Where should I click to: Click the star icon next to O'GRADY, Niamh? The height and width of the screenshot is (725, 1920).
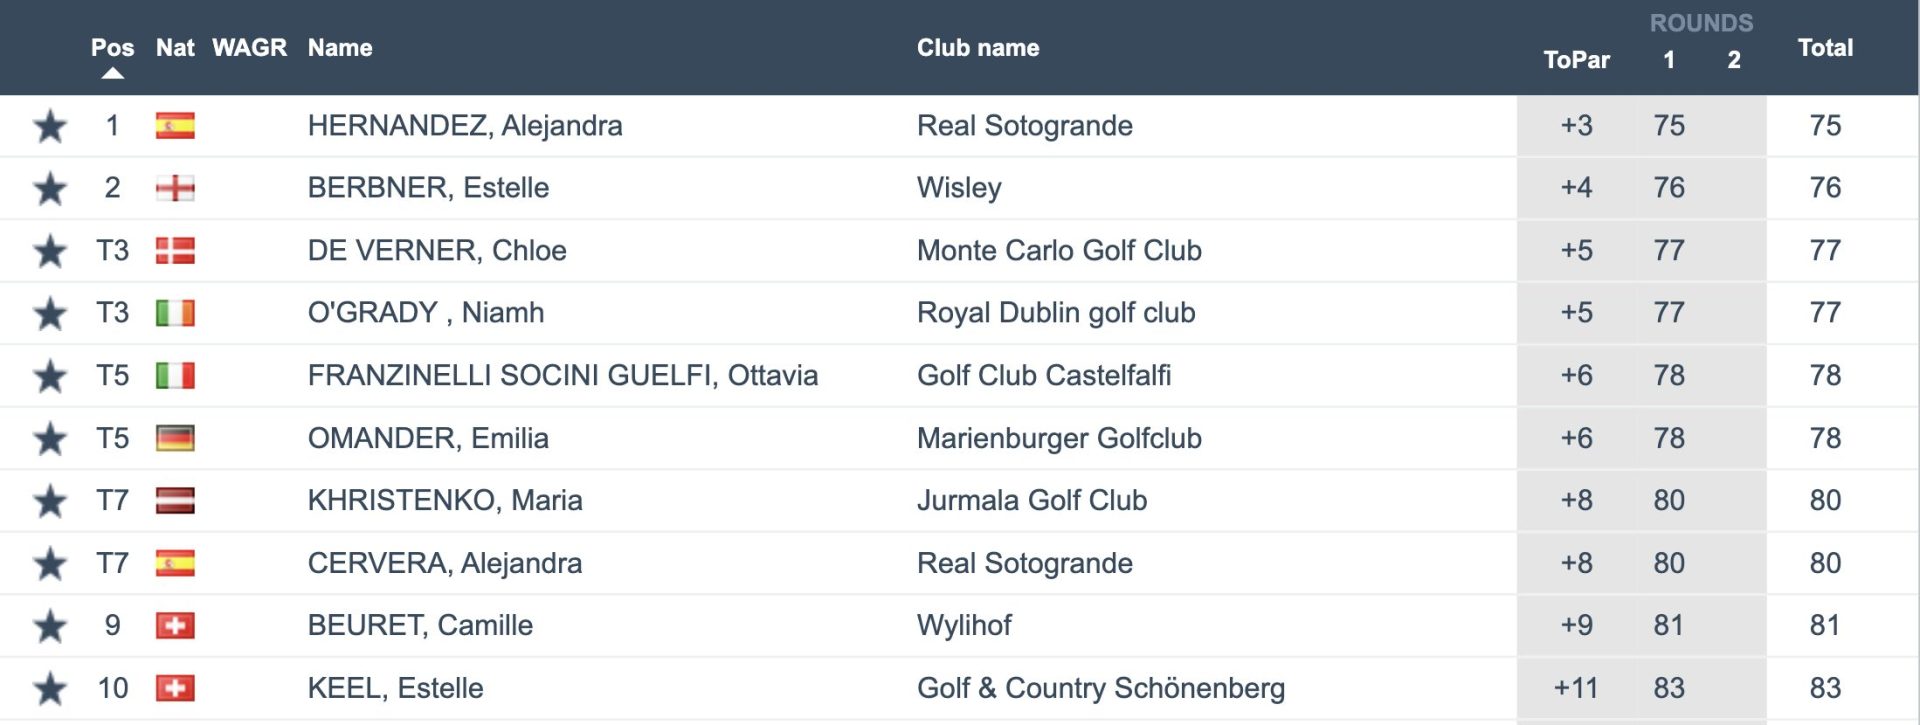pyautogui.click(x=50, y=314)
